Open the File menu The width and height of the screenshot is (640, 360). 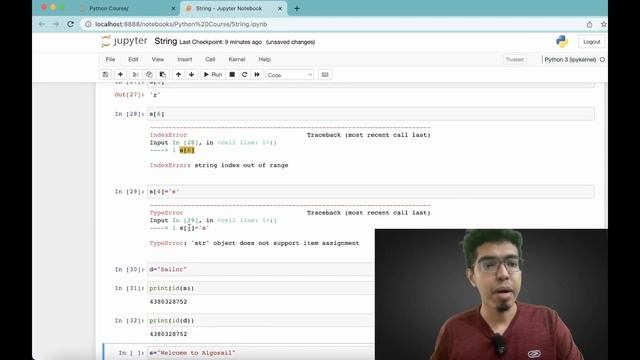[110, 59]
